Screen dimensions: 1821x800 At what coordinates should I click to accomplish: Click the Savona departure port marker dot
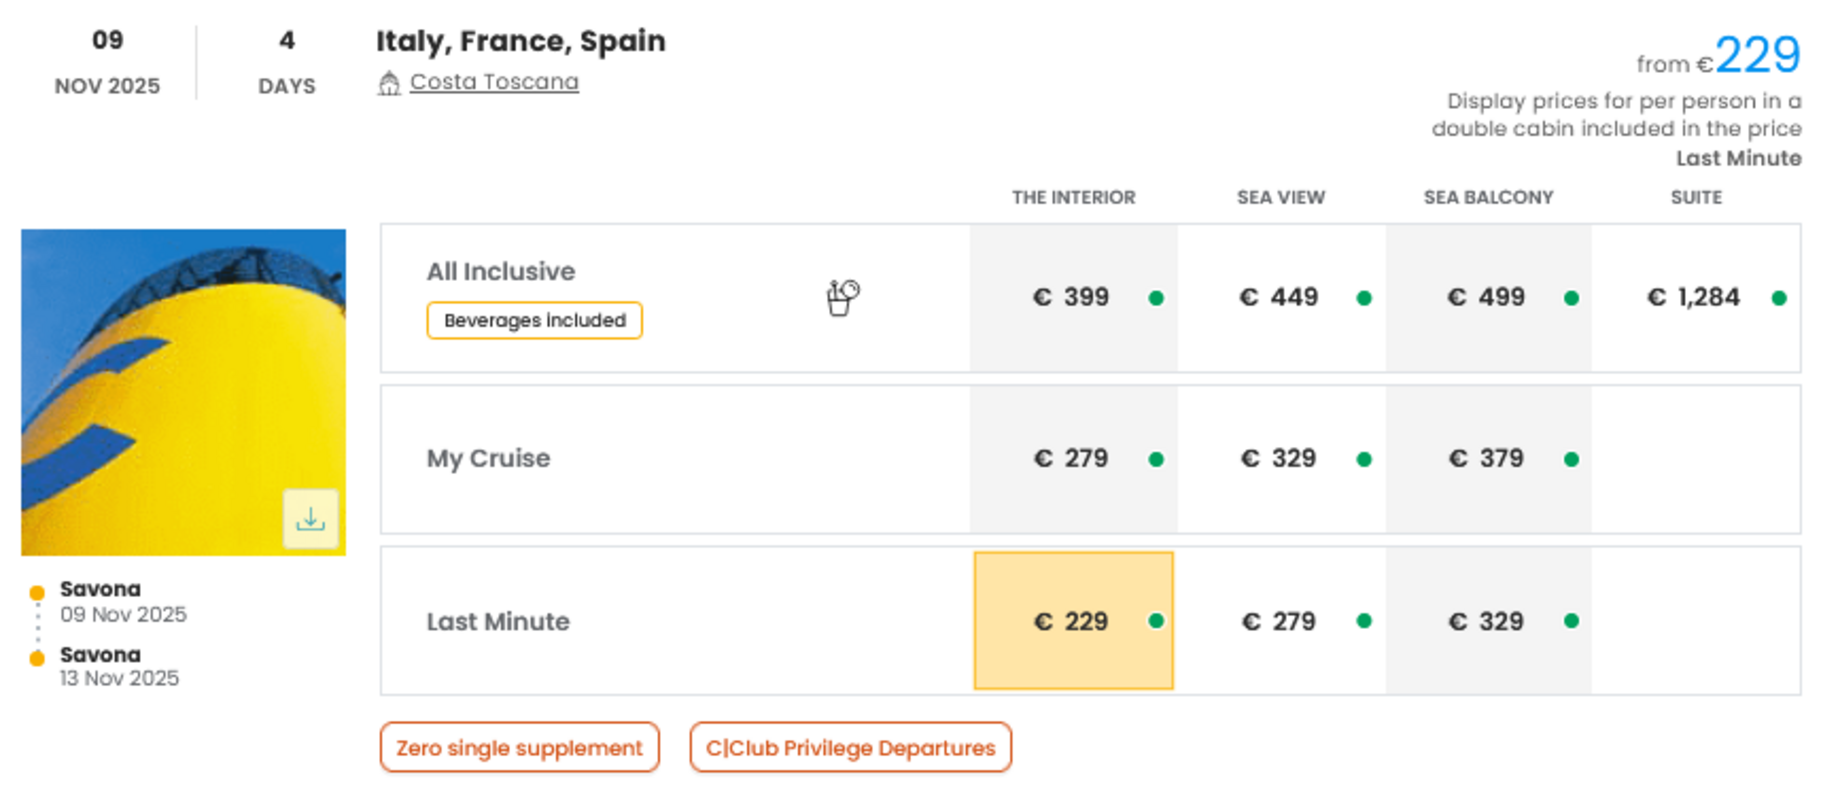tap(37, 592)
